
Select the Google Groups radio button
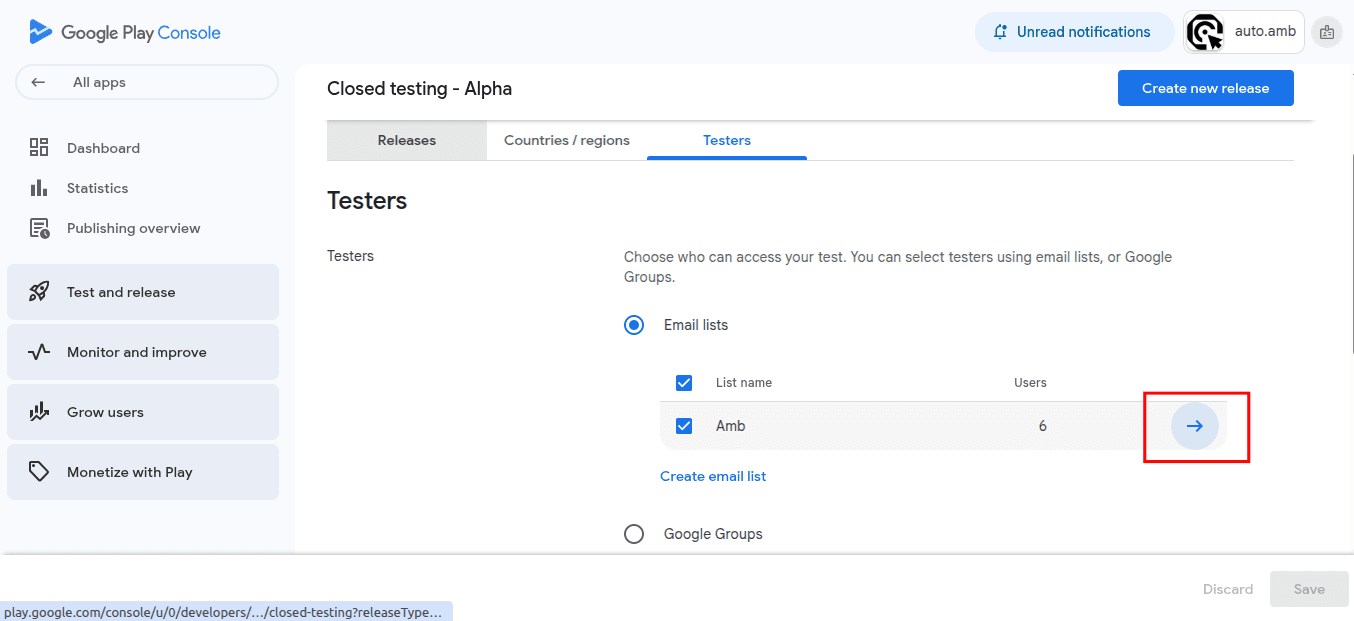coord(634,534)
